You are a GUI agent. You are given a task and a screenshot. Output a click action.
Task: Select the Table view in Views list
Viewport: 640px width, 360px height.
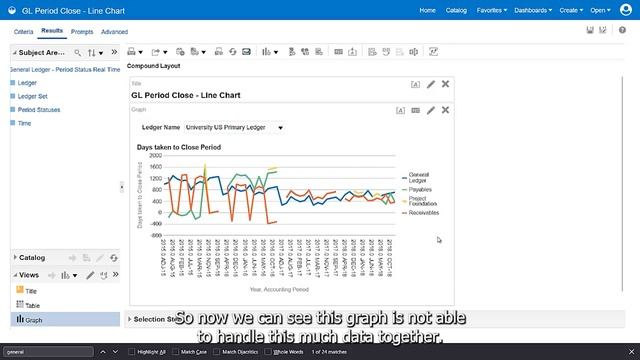[32, 305]
